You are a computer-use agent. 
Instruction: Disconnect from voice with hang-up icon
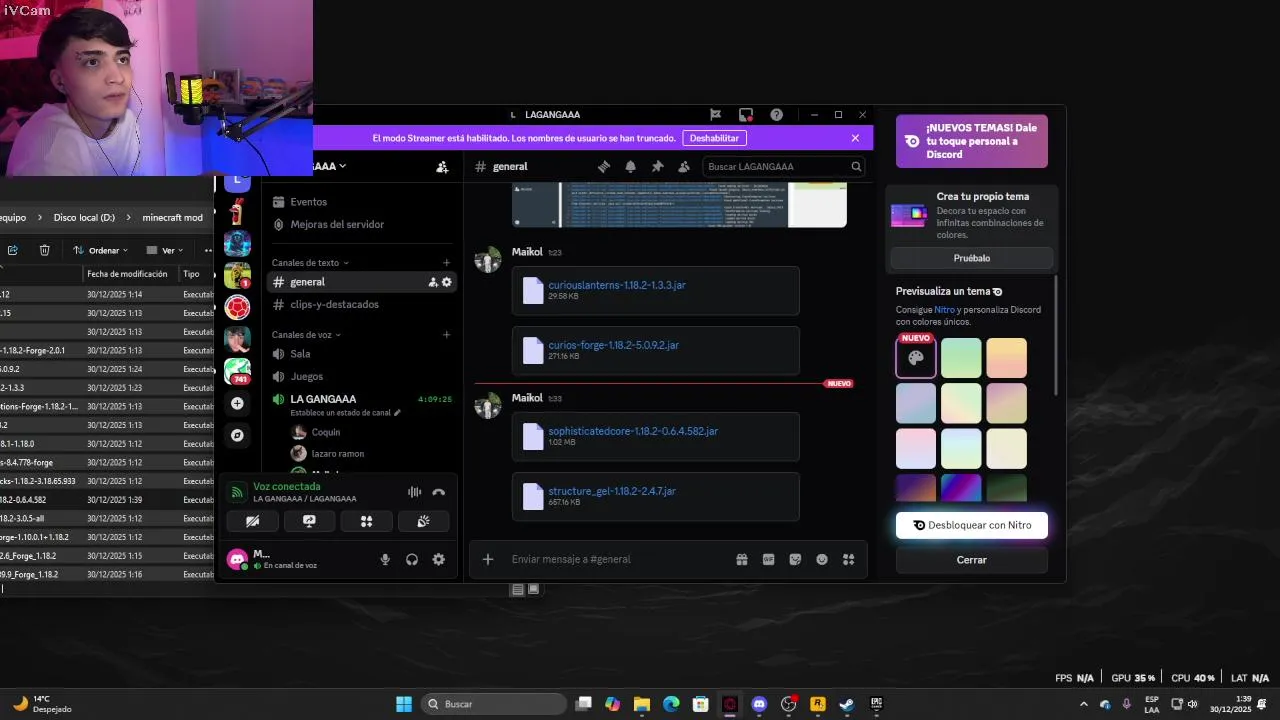(438, 492)
